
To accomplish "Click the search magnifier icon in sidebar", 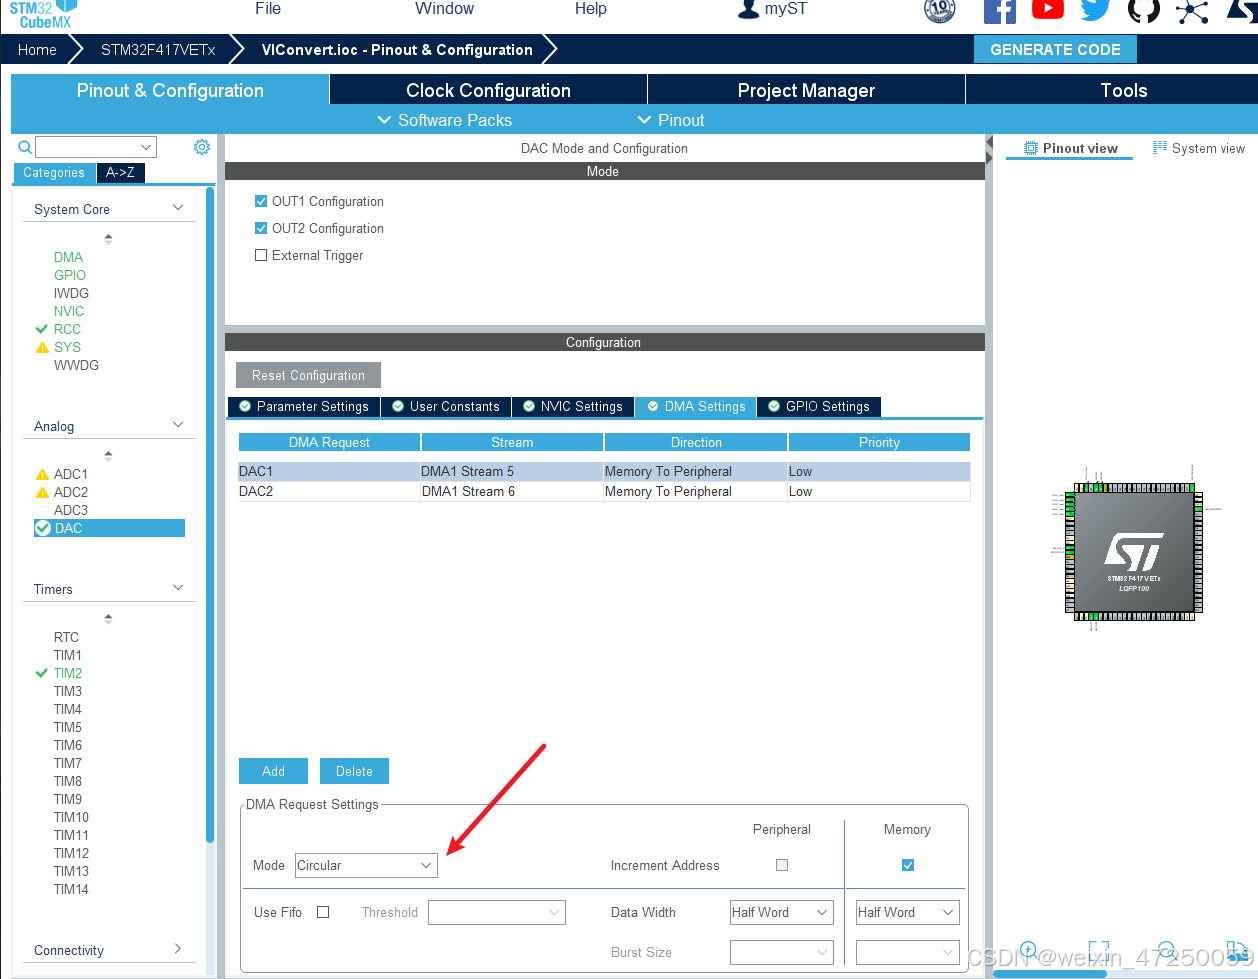I will (x=26, y=147).
